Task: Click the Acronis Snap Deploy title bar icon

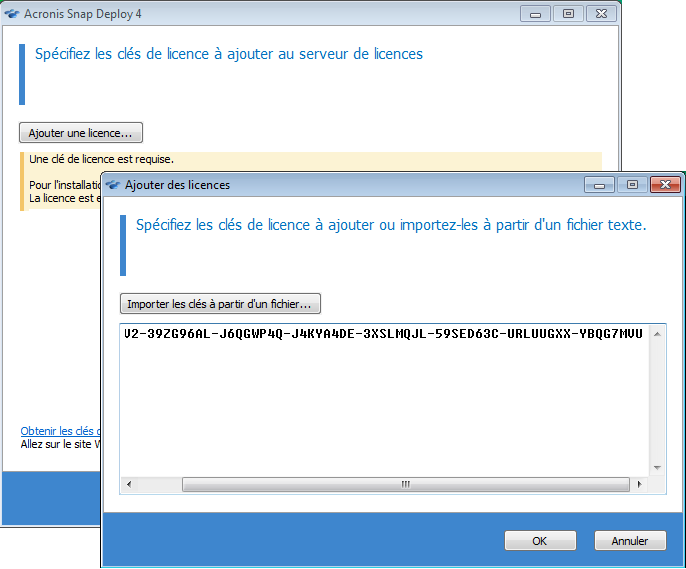Action: click(12, 13)
